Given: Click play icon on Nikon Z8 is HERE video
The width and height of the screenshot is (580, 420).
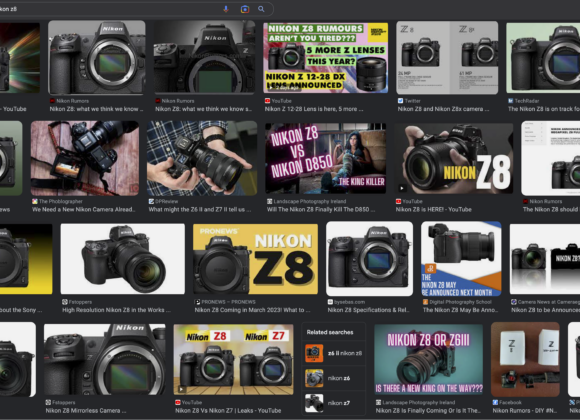Looking at the screenshot, I should point(402,188).
